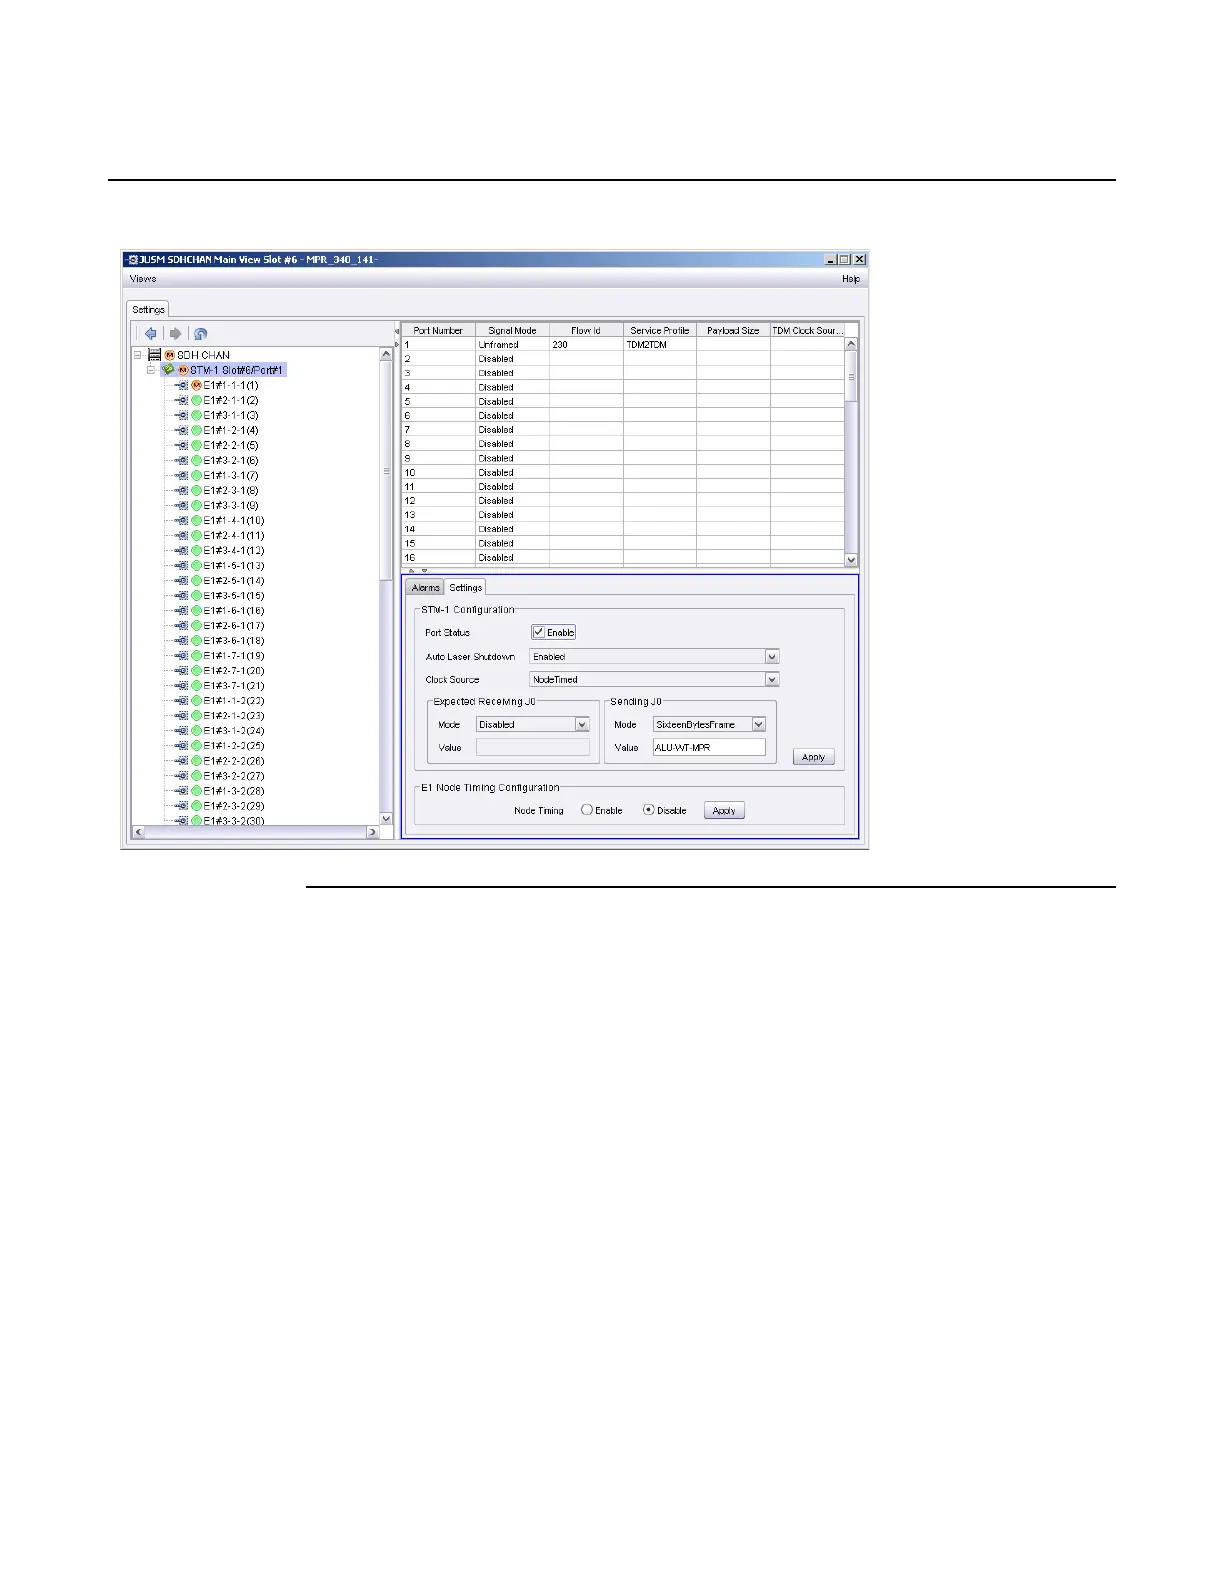Open the Help menu
Viewport: 1224px width, 1584px height.
851,279
